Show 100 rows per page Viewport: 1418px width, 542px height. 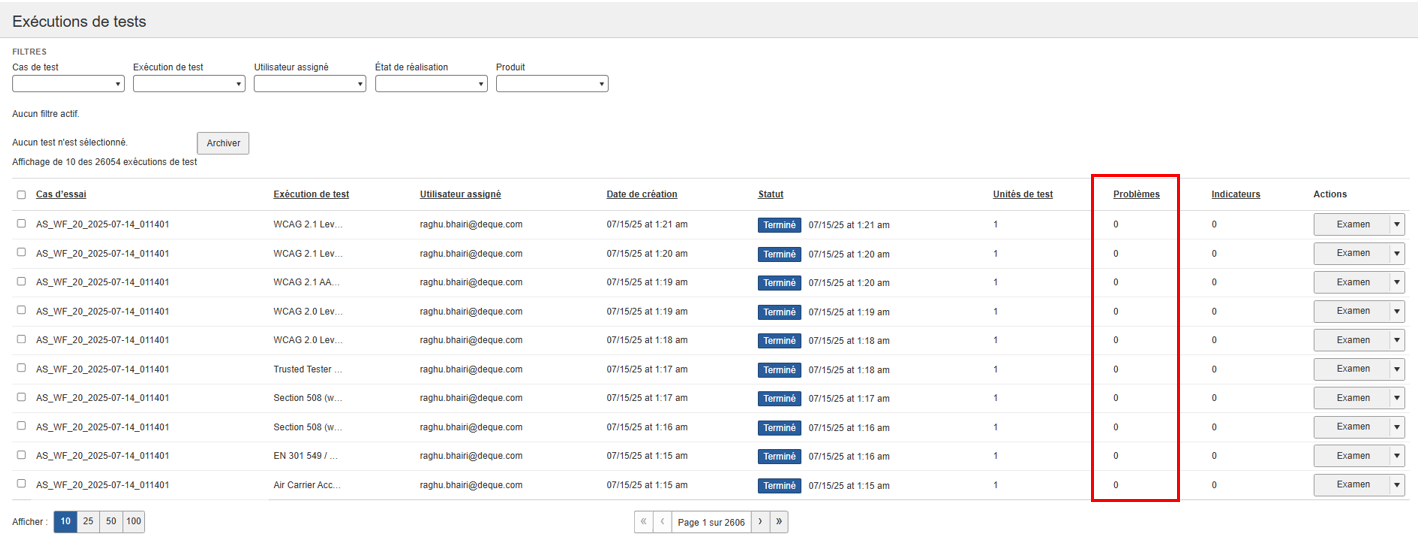tap(133, 522)
